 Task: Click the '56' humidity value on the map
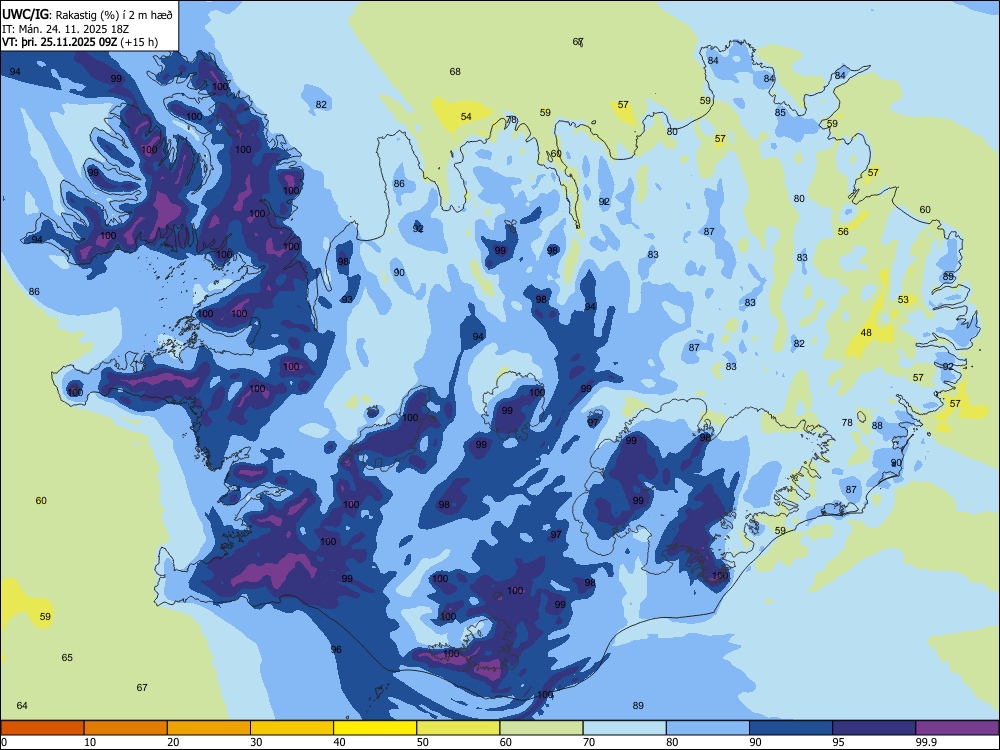coord(843,232)
